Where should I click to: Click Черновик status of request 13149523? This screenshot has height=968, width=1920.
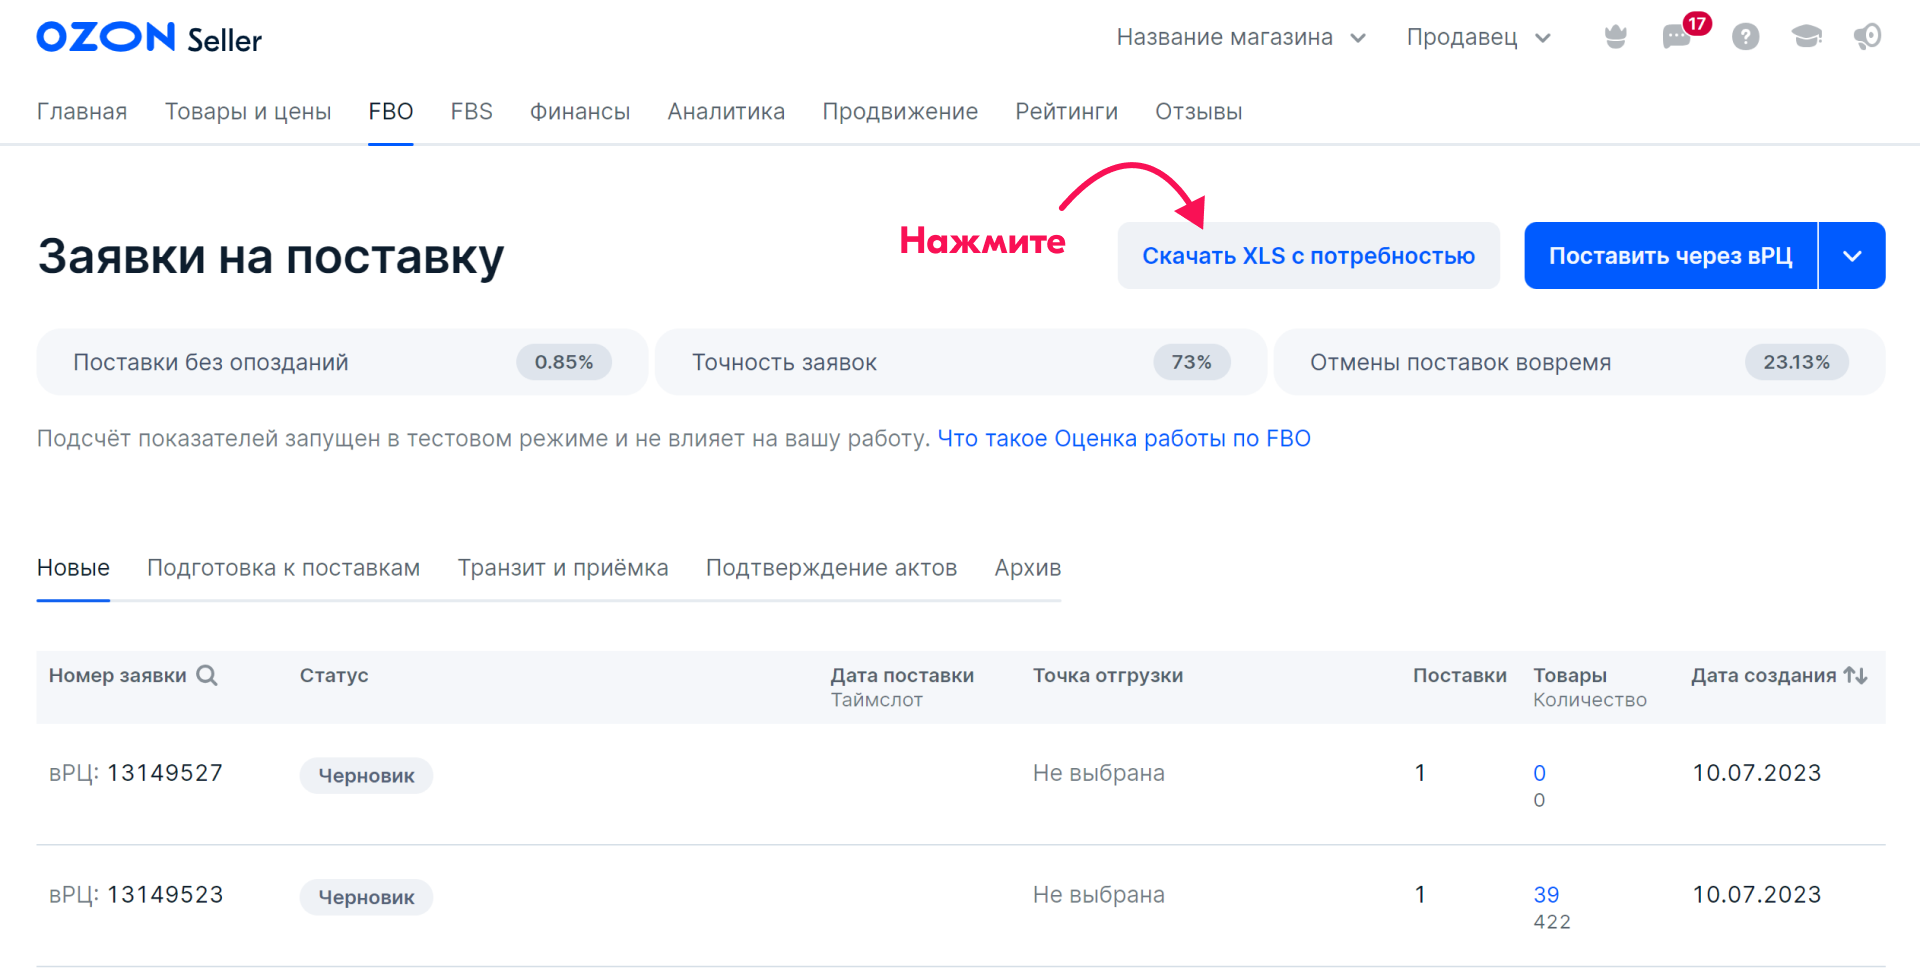point(366,897)
